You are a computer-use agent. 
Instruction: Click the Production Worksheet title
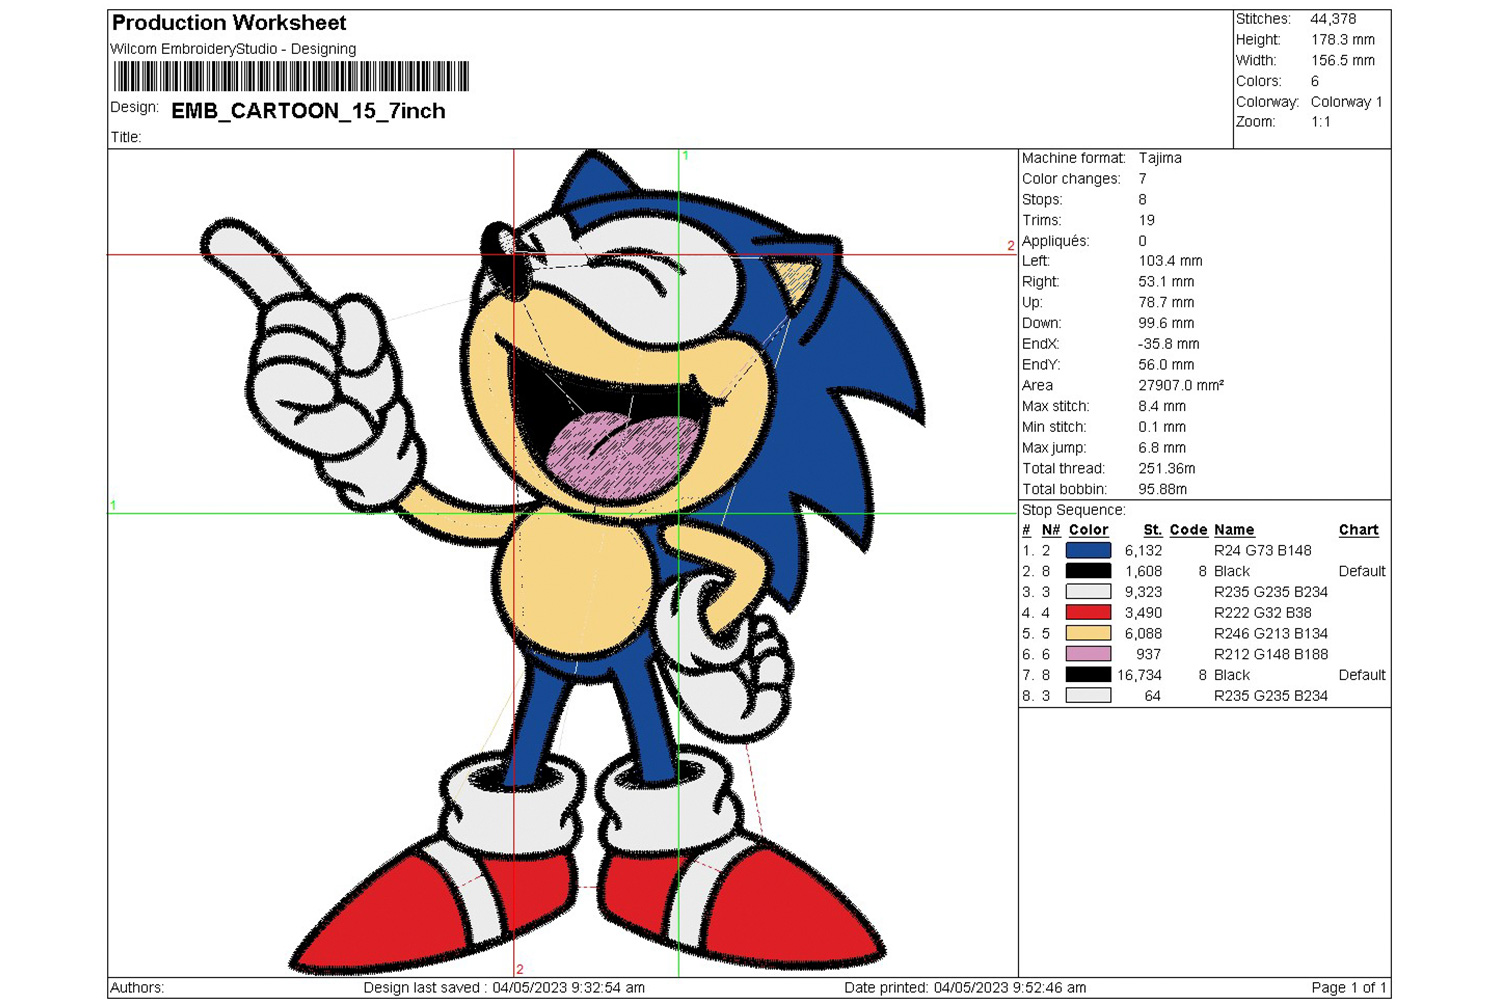pos(229,23)
